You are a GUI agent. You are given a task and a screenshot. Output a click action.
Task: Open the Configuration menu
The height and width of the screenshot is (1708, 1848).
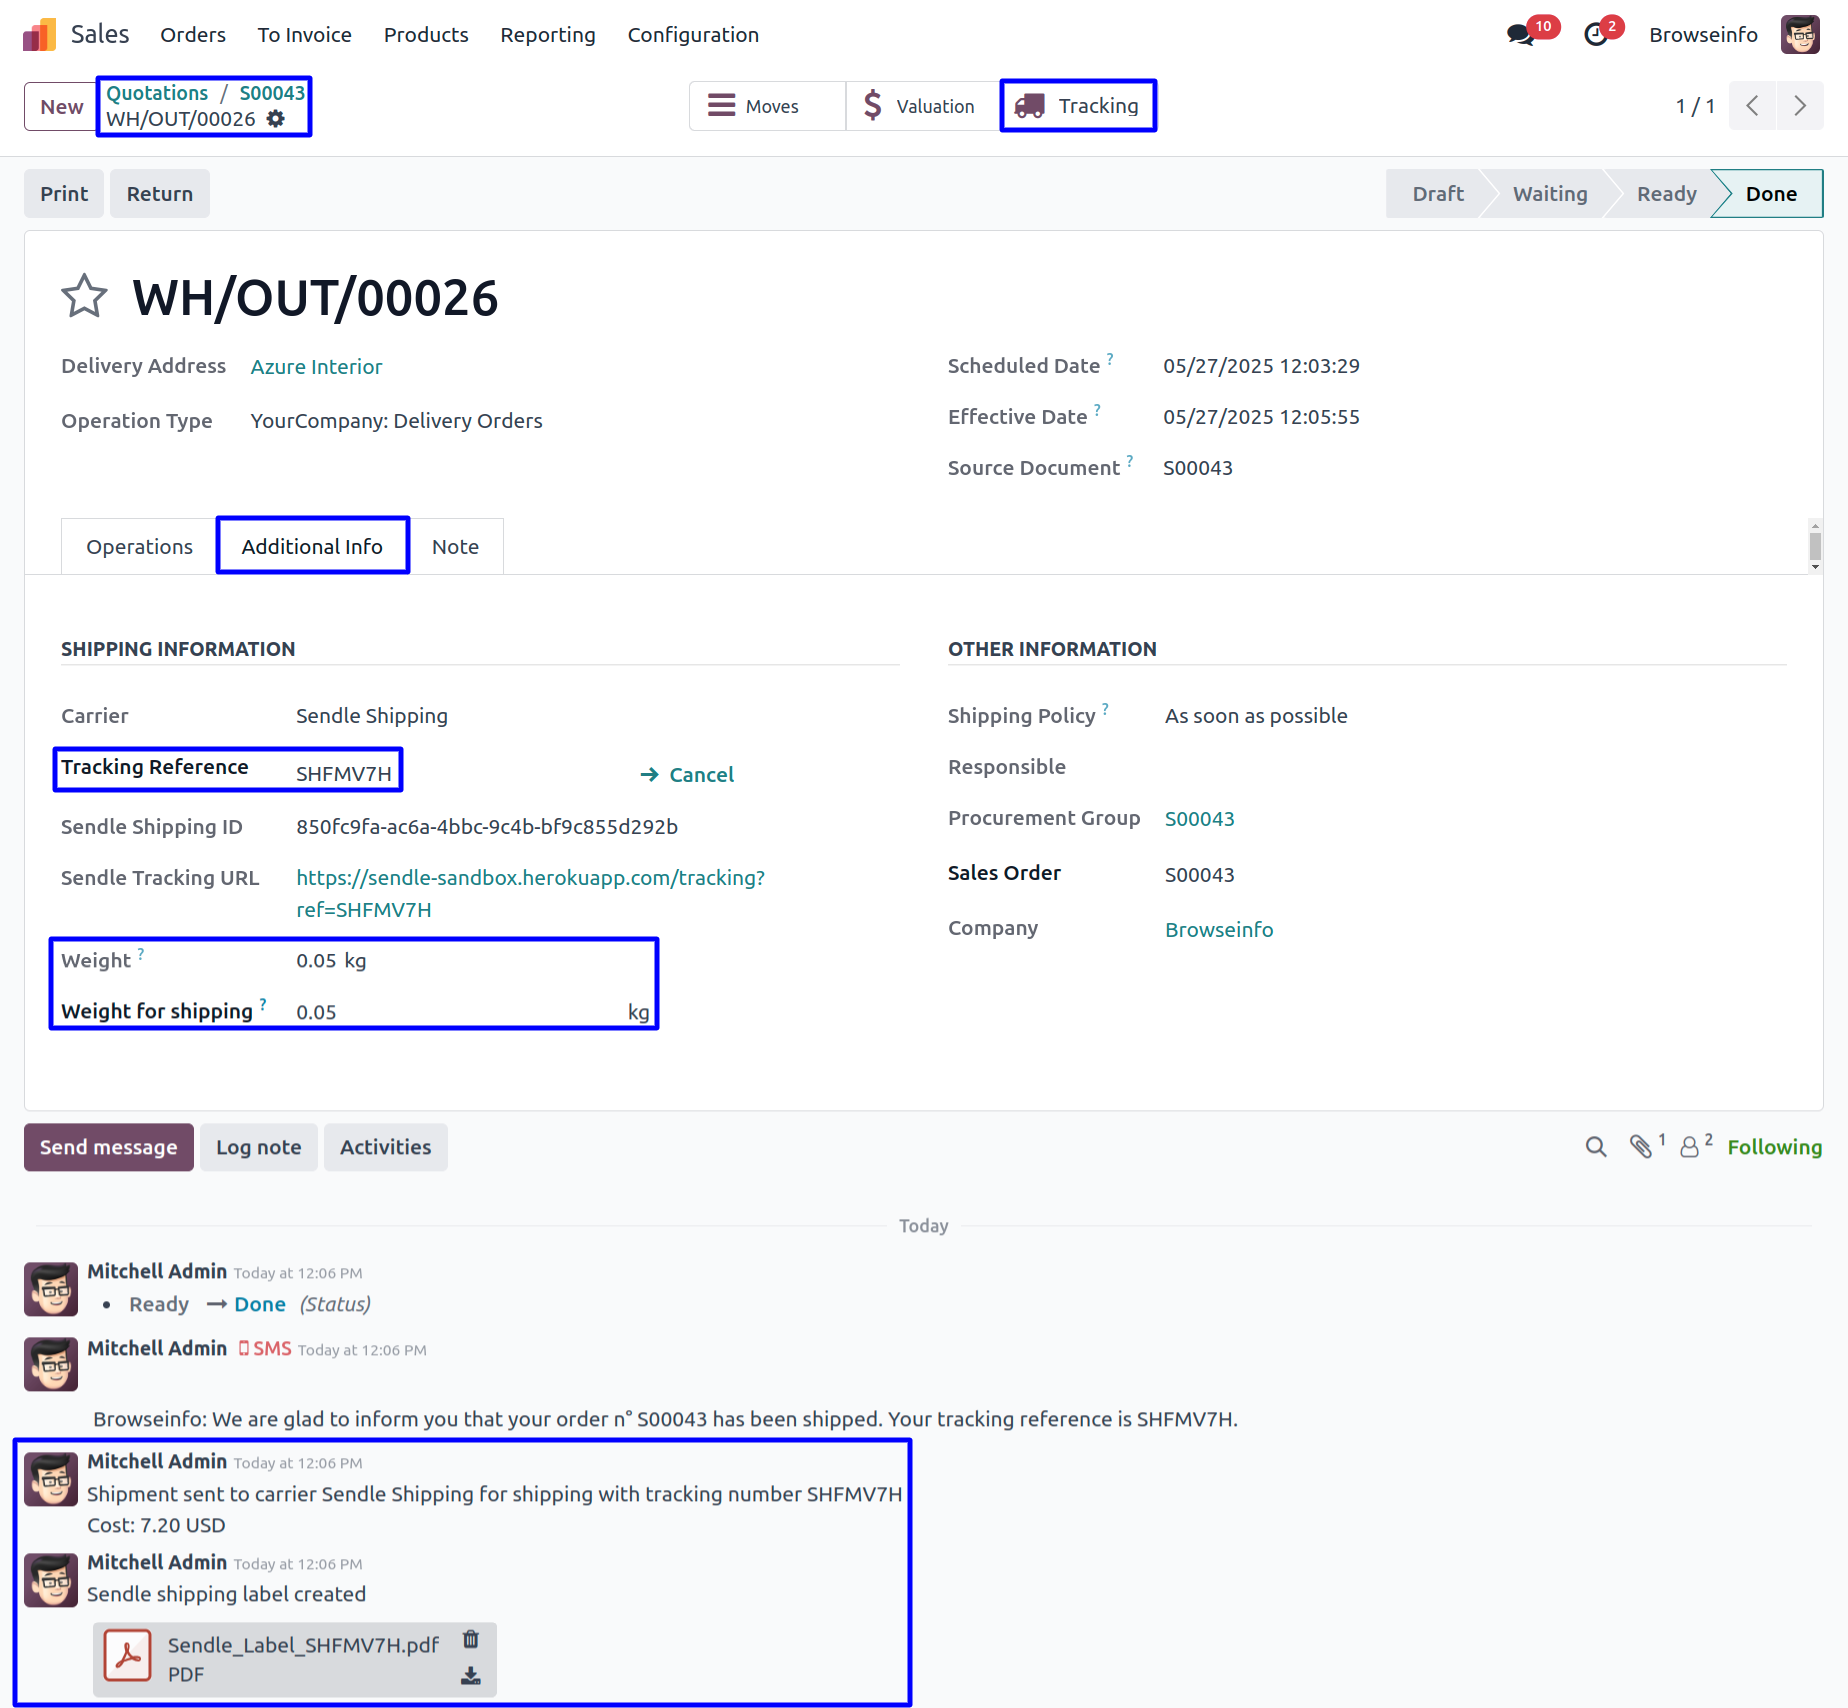(x=693, y=35)
